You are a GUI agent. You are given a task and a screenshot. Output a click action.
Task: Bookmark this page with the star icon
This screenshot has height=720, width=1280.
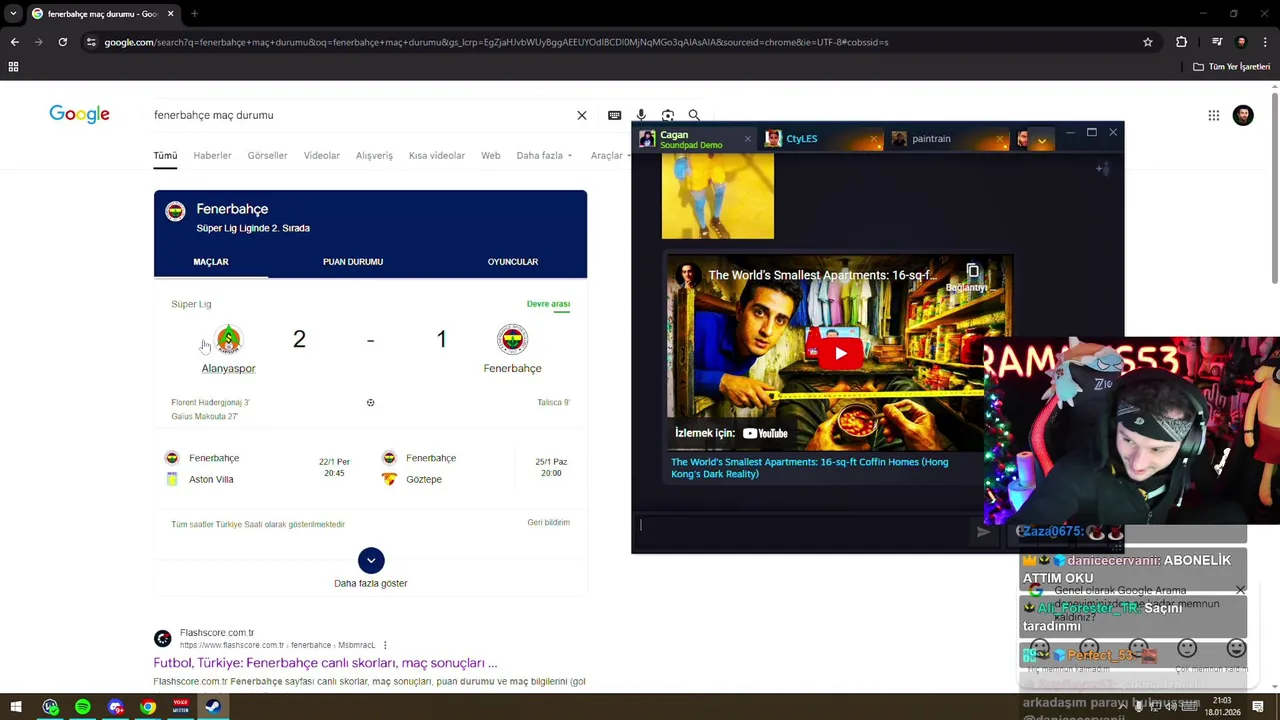click(x=1148, y=42)
